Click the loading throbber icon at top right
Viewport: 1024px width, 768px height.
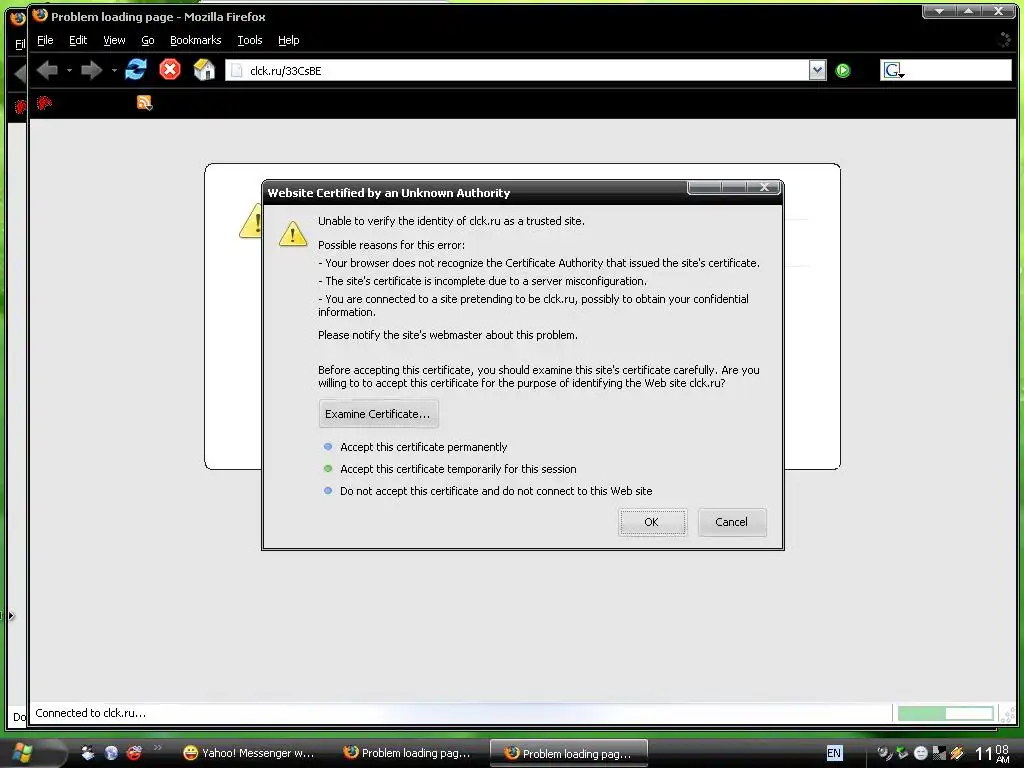(1004, 40)
